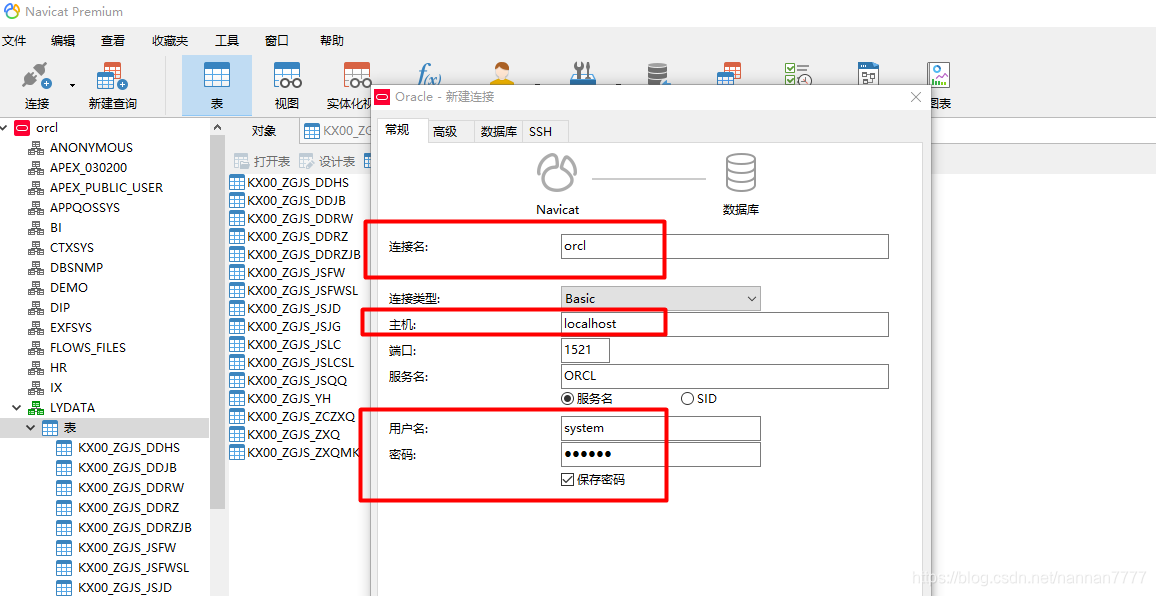Select the SID radio button
This screenshot has height=596, width=1156.
pos(687,398)
